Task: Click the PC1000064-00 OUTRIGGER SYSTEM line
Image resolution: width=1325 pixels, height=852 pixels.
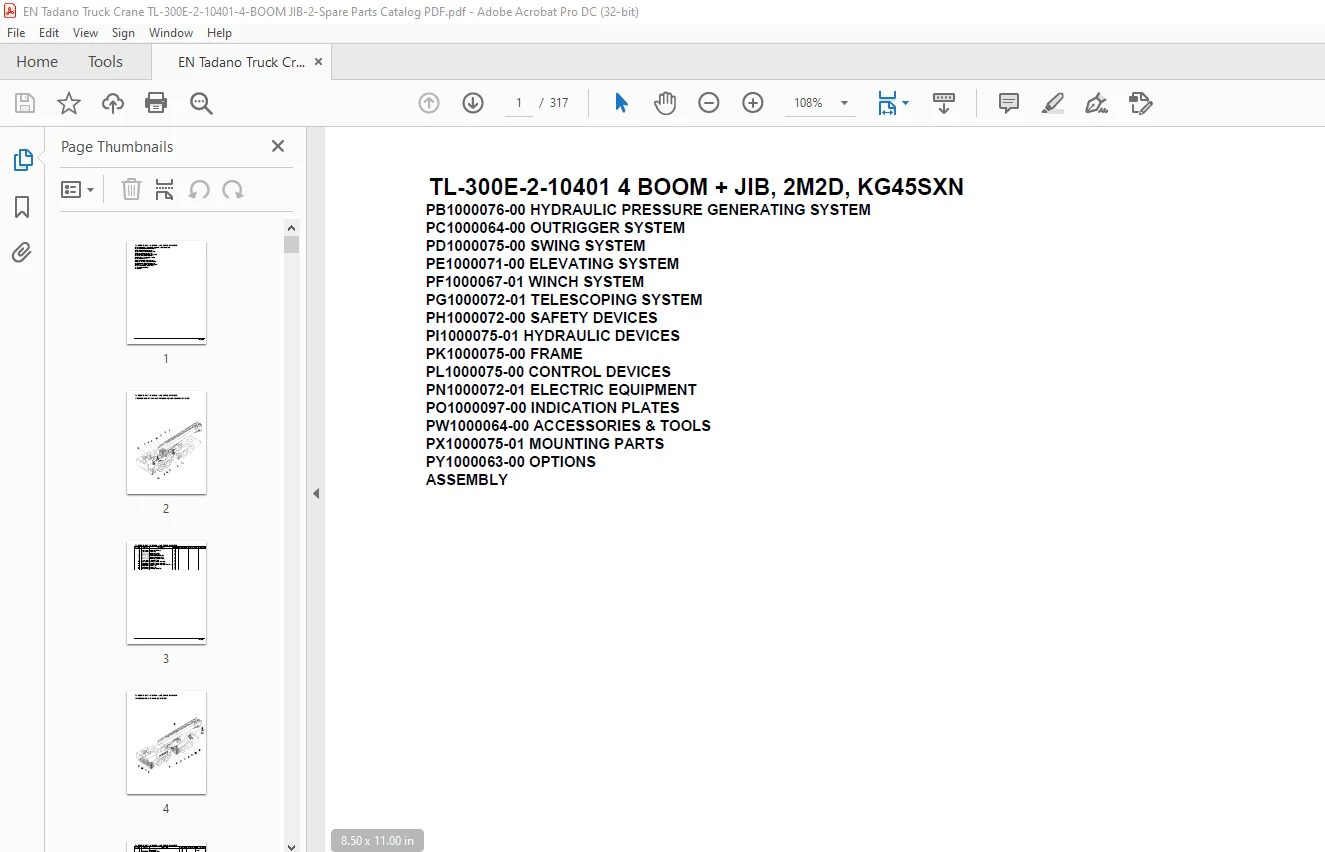Action: click(555, 228)
